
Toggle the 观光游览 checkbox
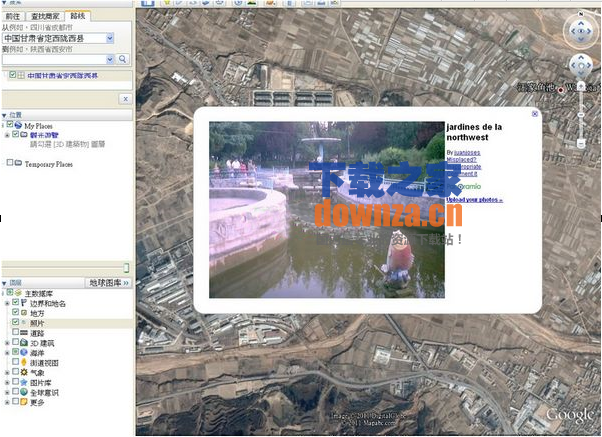(x=15, y=134)
